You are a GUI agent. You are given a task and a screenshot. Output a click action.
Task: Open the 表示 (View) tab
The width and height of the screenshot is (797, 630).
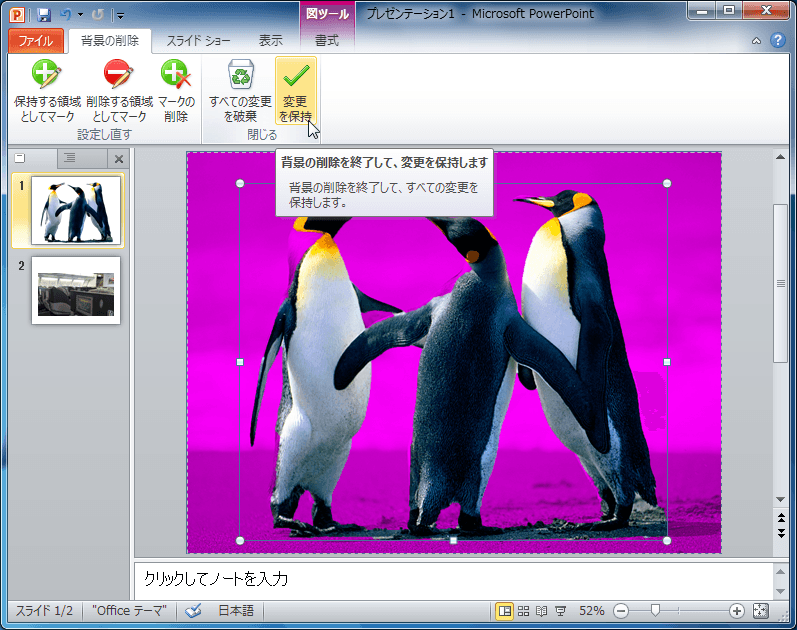(x=270, y=41)
